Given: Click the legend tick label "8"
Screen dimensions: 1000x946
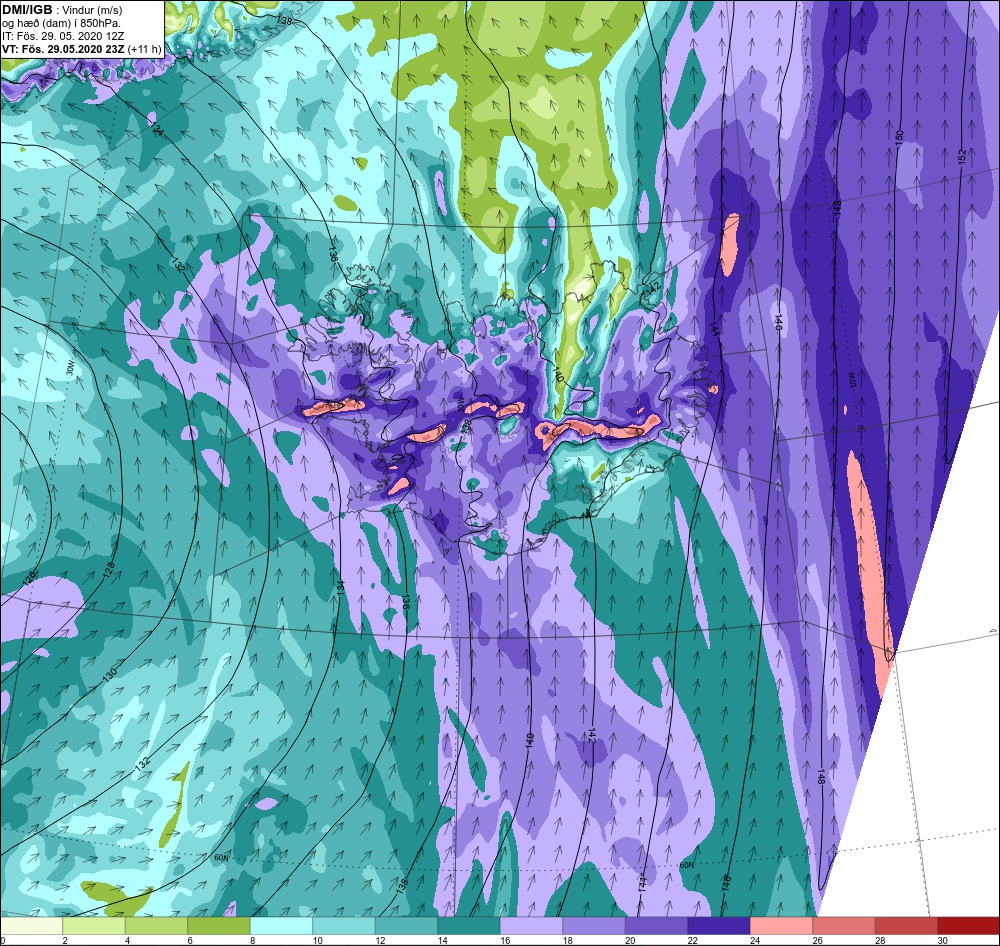Looking at the screenshot, I should 252,940.
